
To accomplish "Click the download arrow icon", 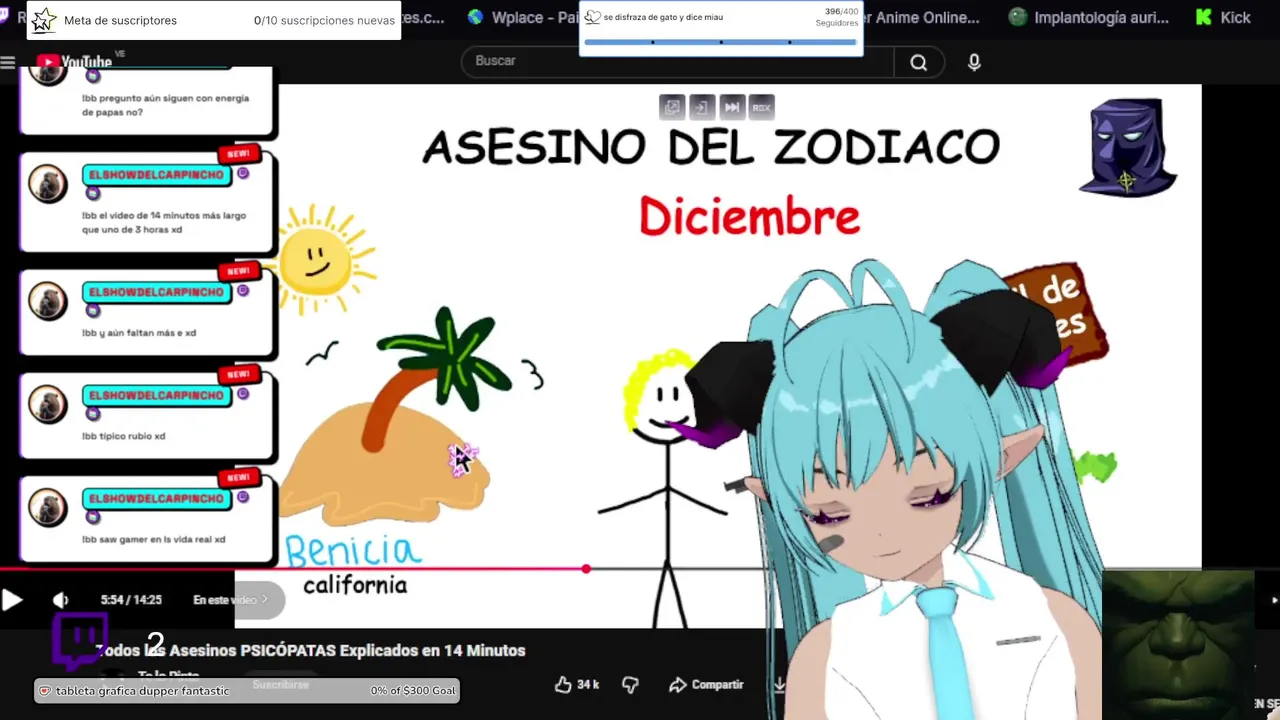I will [779, 685].
